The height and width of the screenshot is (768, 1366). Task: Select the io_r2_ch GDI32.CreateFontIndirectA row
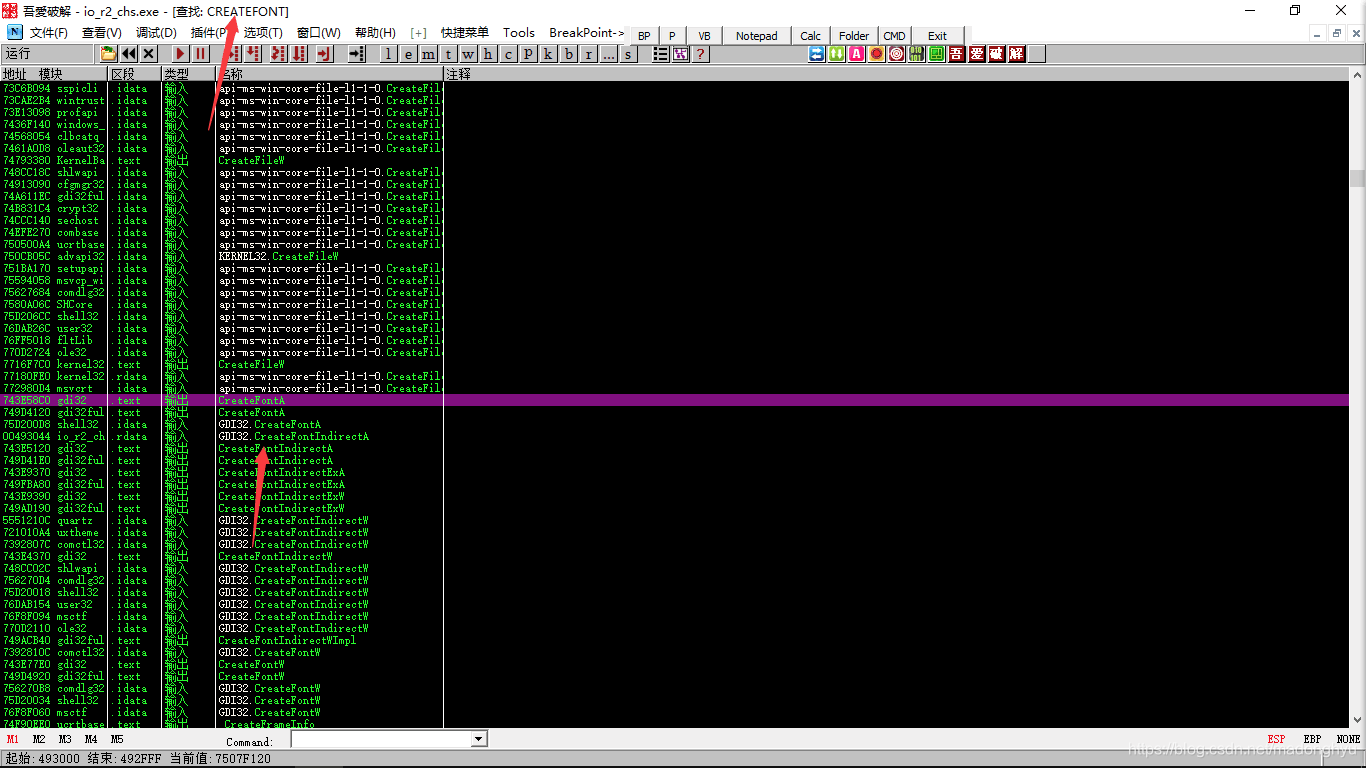pyautogui.click(x=675, y=436)
